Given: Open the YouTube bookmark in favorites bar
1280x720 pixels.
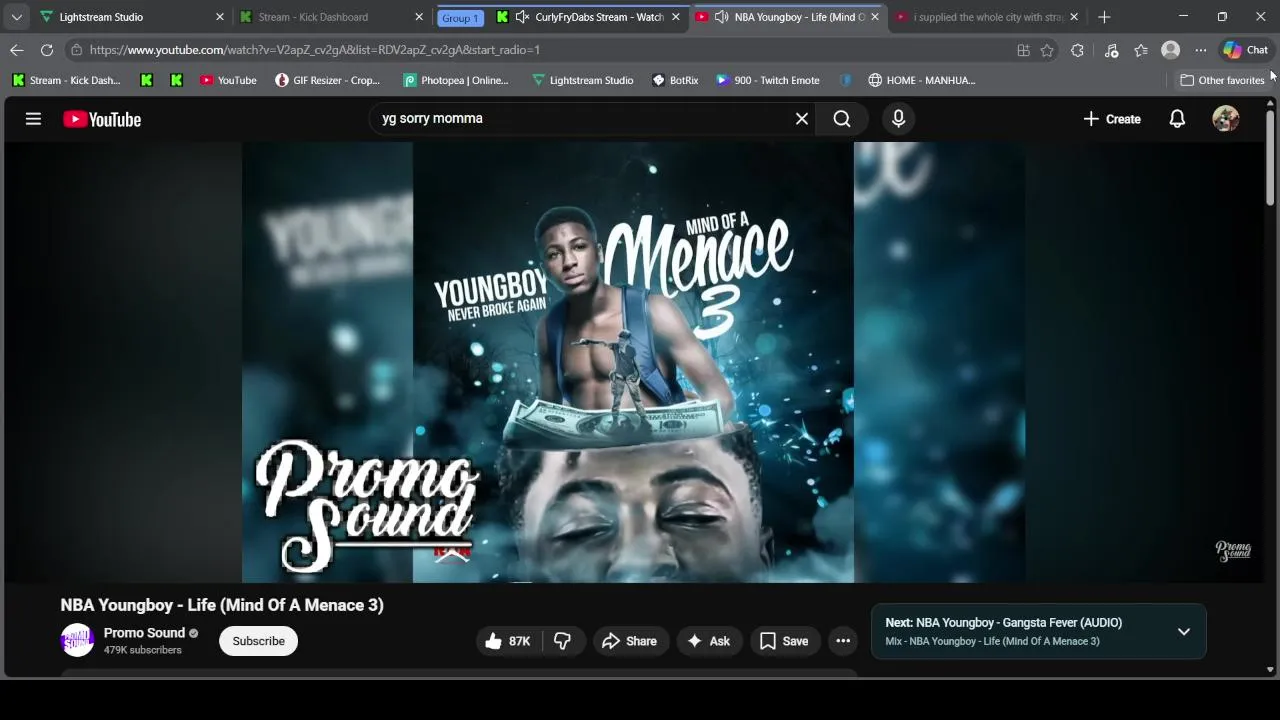Looking at the screenshot, I should pos(228,80).
